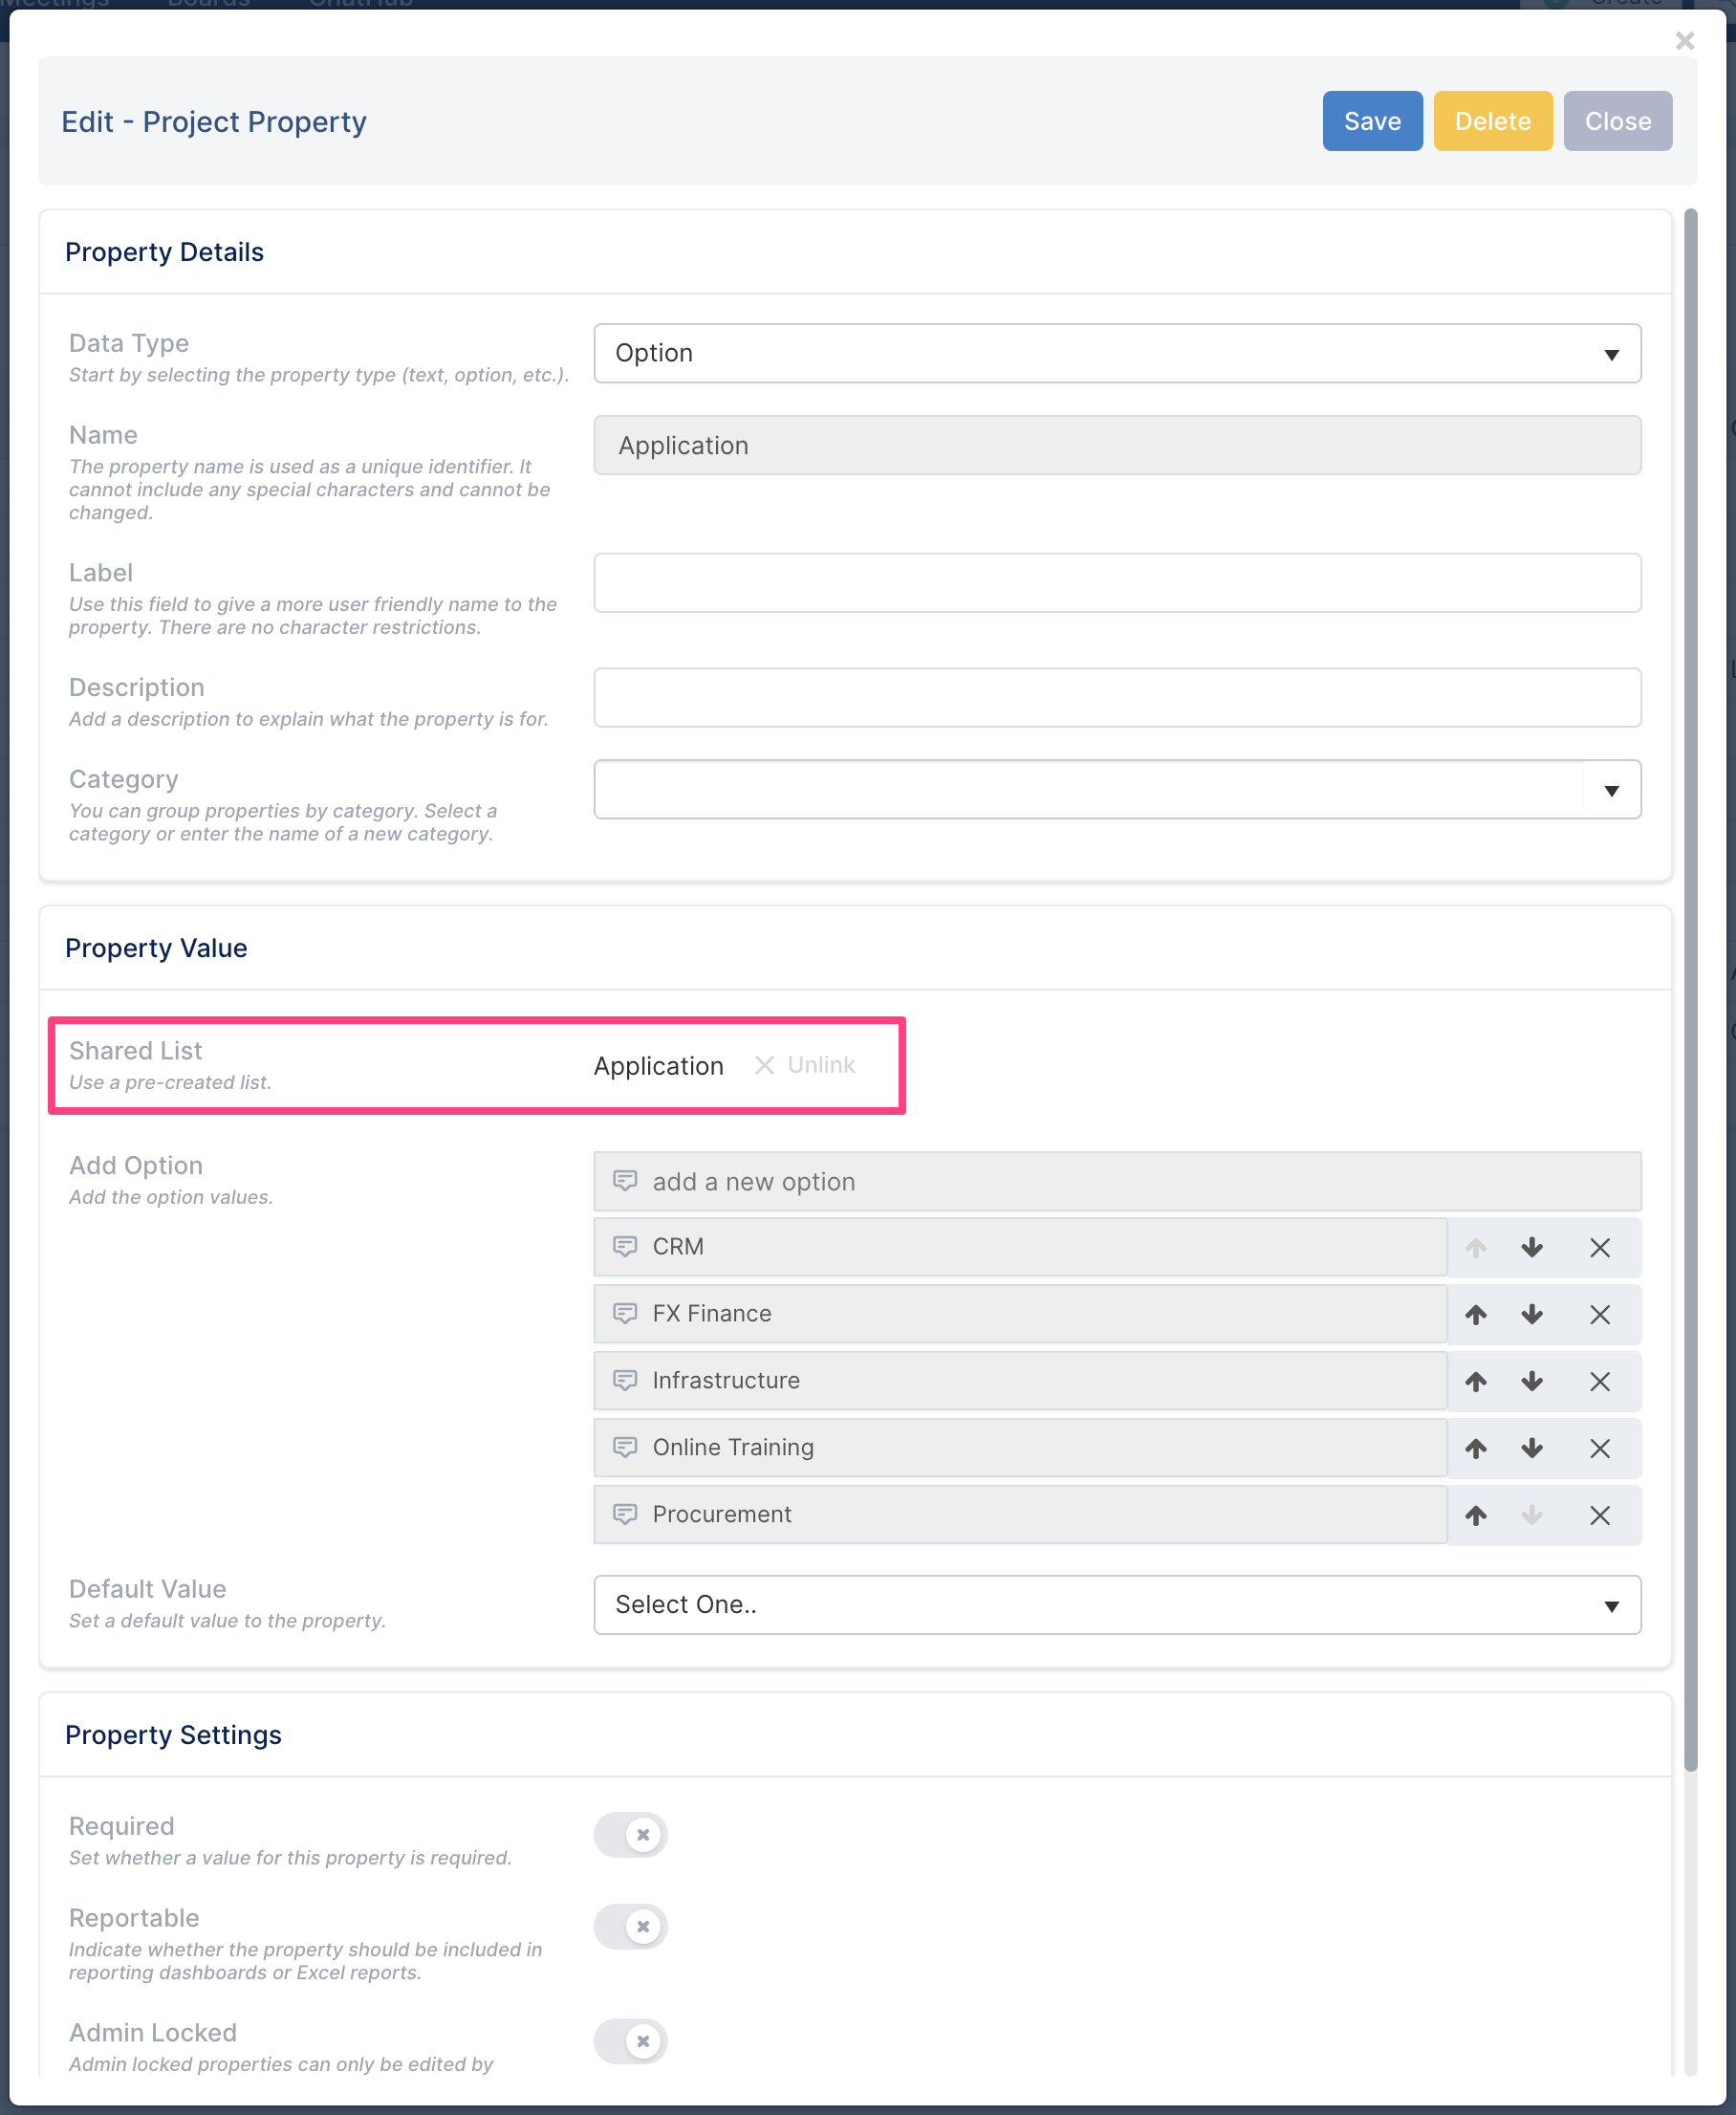Move FX Finance option up

point(1475,1314)
